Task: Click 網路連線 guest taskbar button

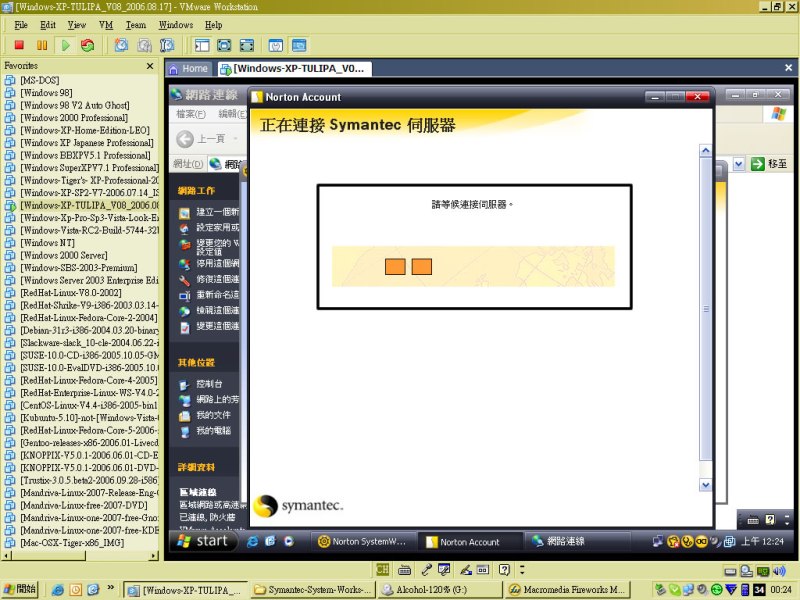Action: pos(577,542)
